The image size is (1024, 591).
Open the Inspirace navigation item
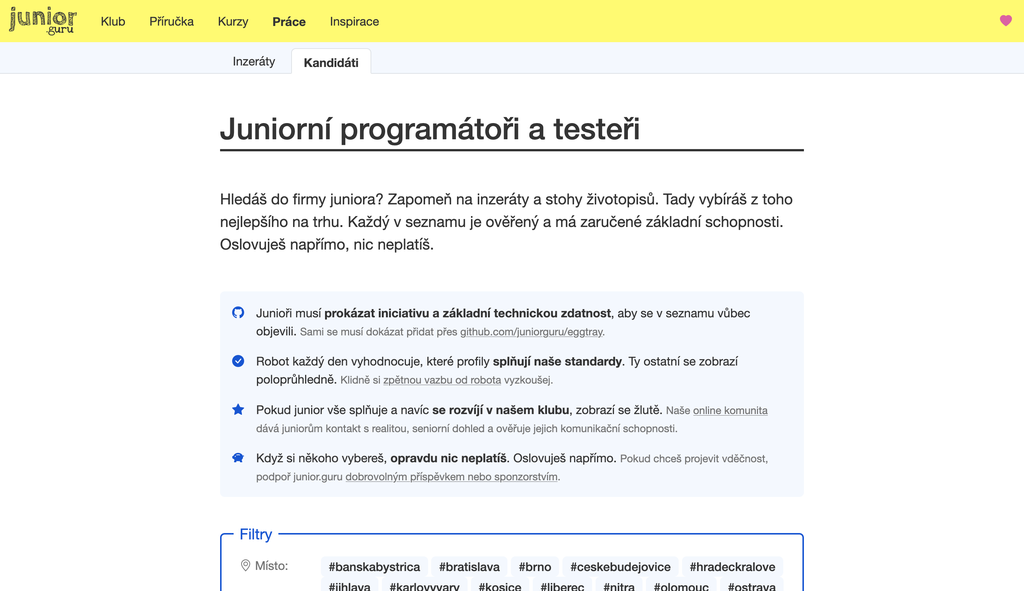(354, 21)
